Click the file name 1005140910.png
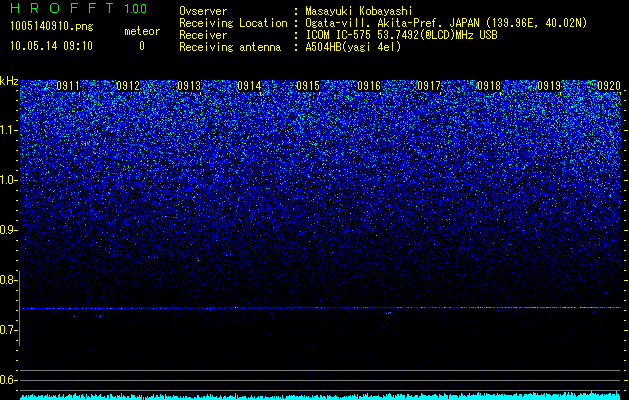This screenshot has width=629, height=400. 52,26
